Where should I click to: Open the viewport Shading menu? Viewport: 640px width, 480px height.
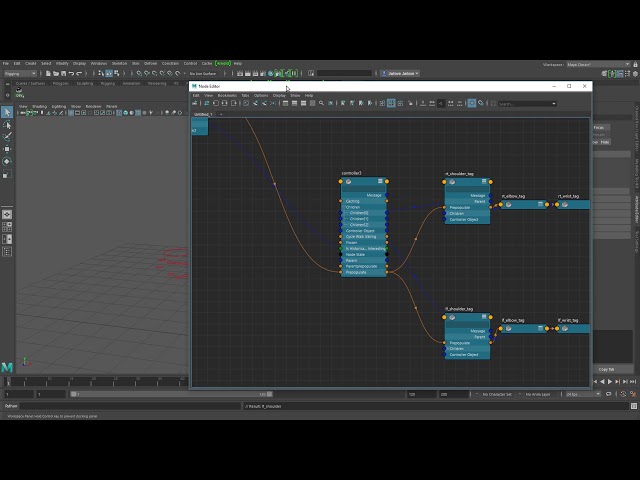[x=40, y=107]
